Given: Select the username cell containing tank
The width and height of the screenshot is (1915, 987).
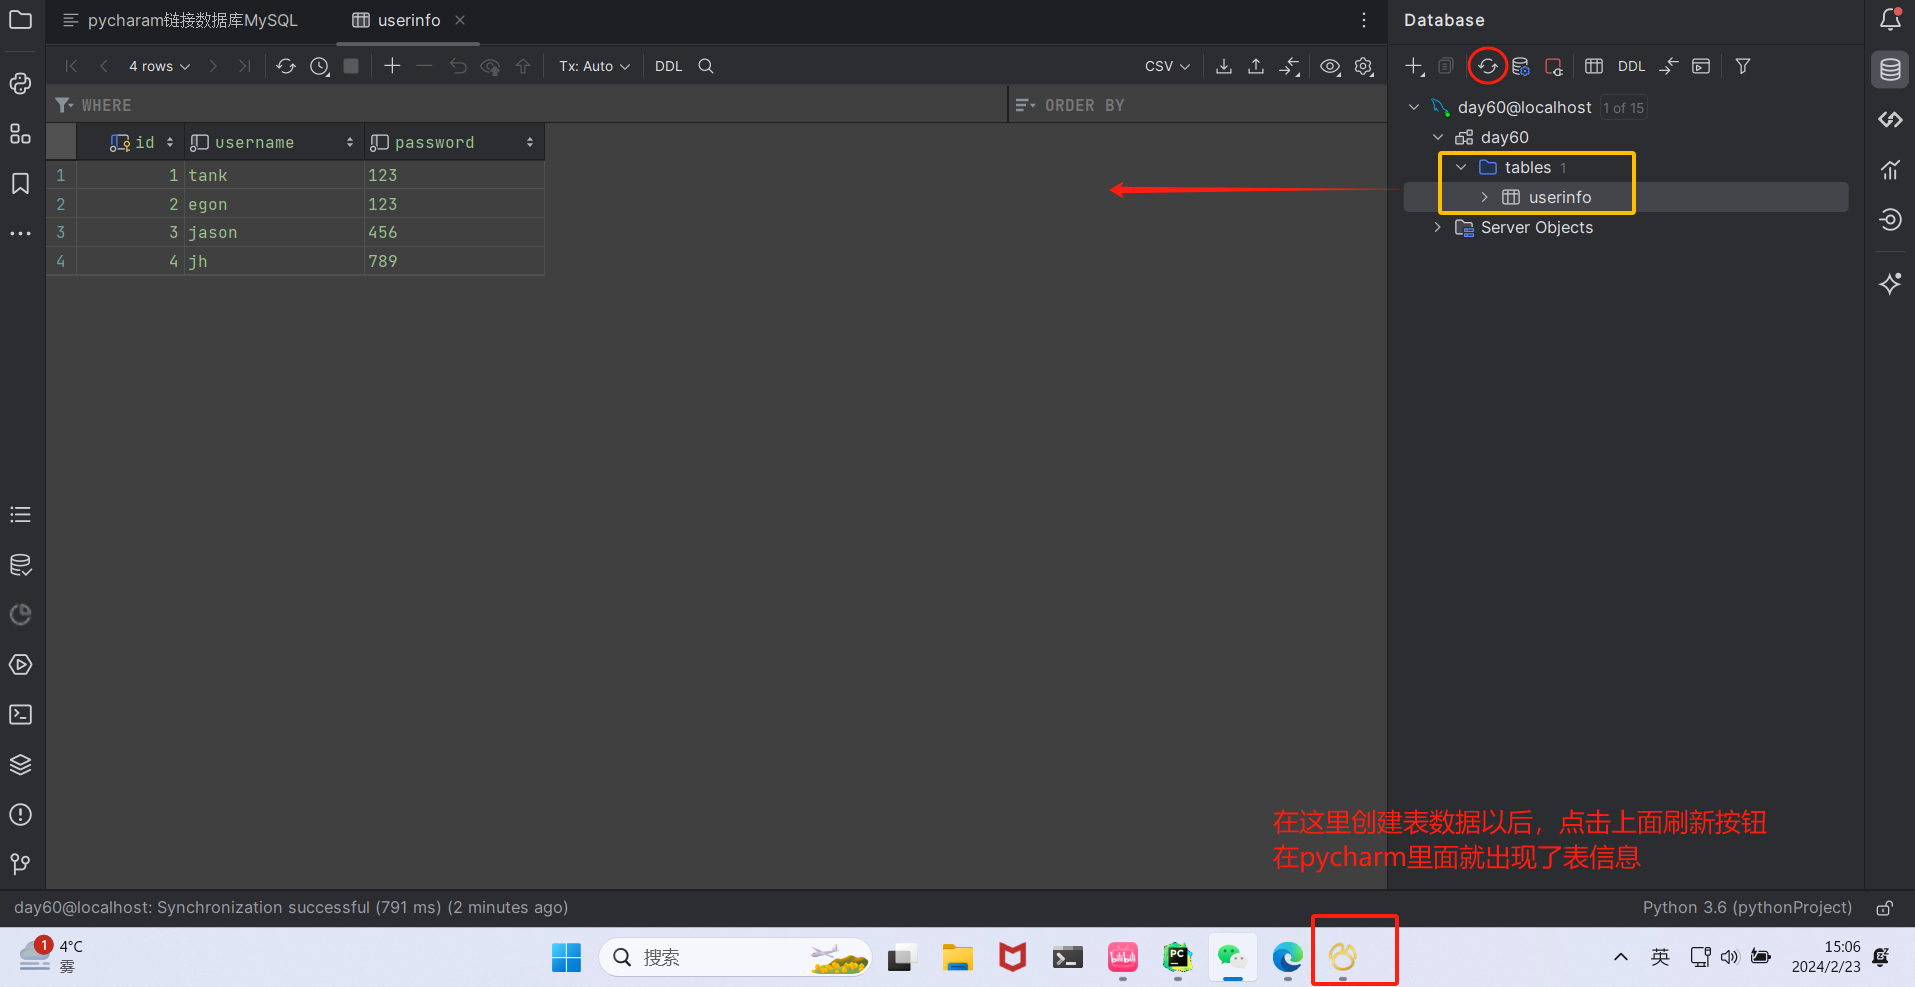Looking at the screenshot, I should tap(273, 175).
